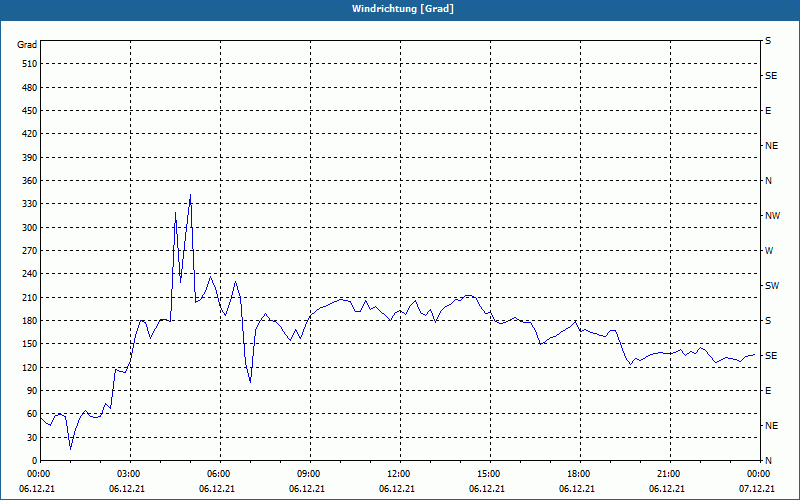
Task: Click the 60 degree axis label
Action: click(x=32, y=414)
